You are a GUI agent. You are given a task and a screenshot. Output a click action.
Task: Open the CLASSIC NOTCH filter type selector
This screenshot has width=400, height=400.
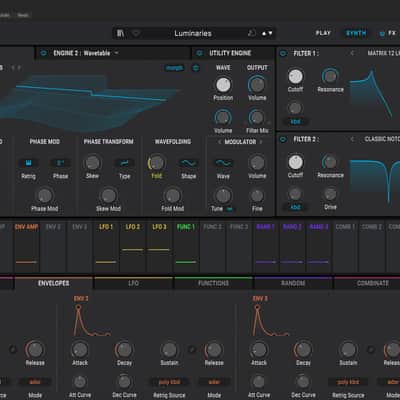(x=382, y=139)
